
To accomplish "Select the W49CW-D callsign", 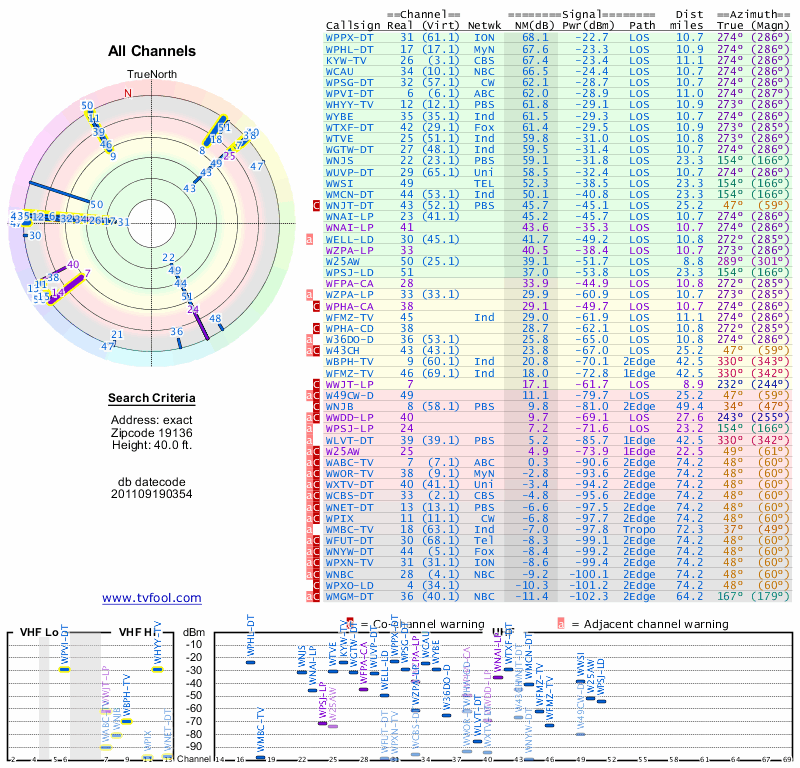I will tap(349, 395).
